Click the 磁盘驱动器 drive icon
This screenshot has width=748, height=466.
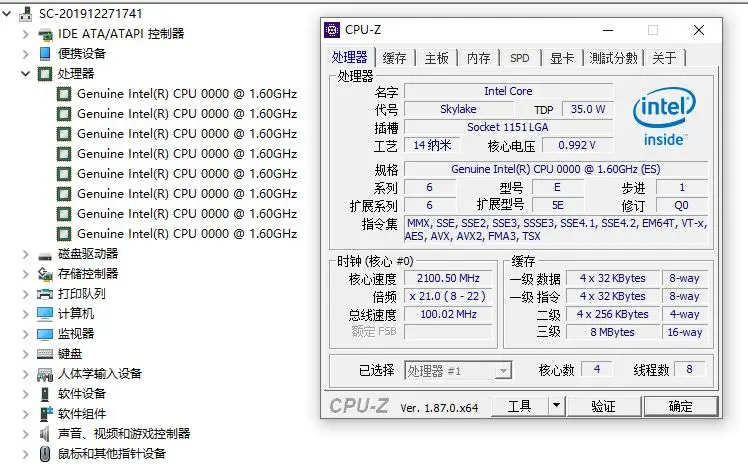pos(45,256)
